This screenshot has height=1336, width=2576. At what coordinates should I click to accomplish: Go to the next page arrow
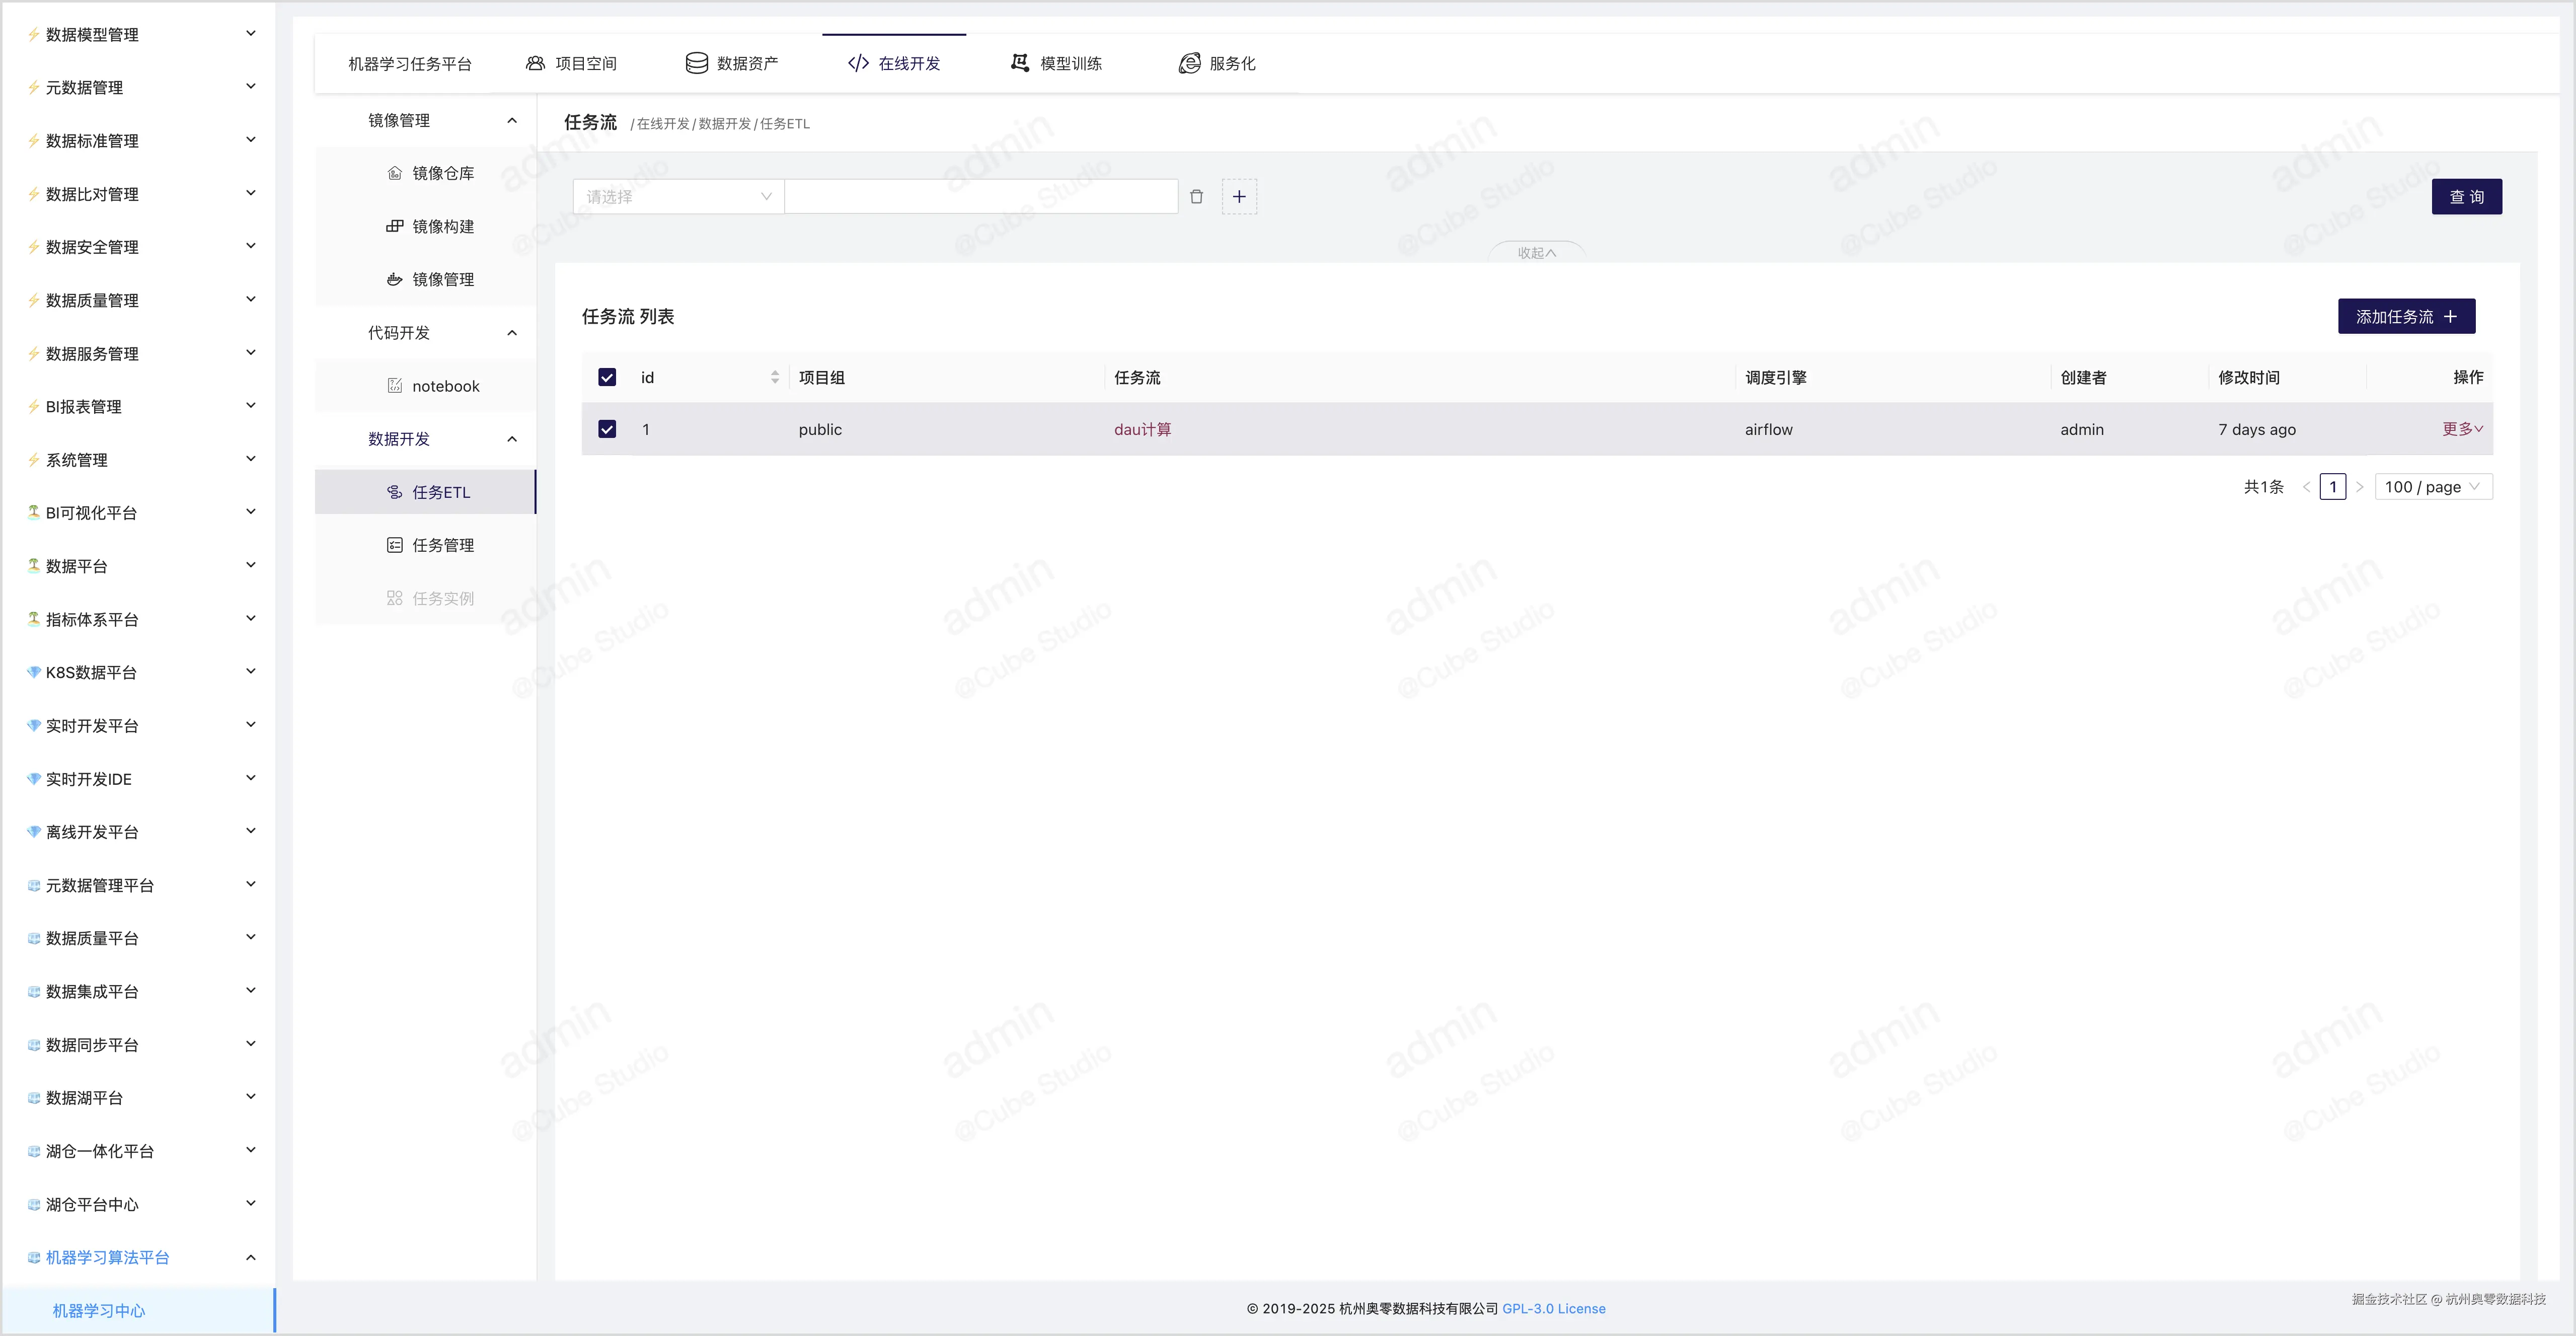pyautogui.click(x=2359, y=487)
